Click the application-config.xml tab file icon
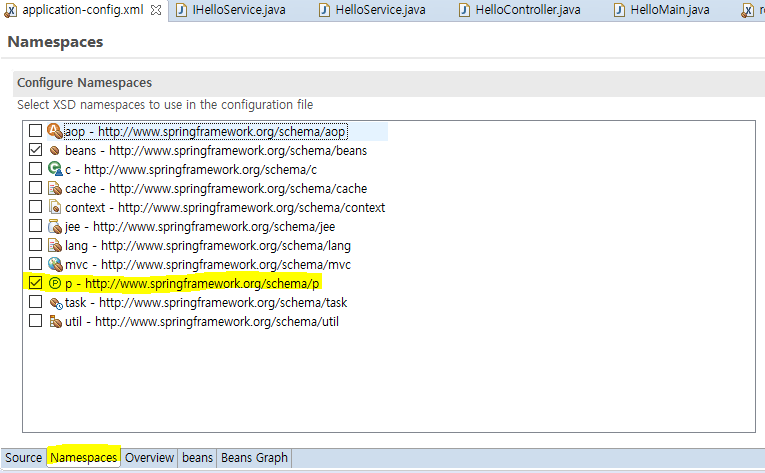Viewport: 765px width, 473px height. pos(11,10)
